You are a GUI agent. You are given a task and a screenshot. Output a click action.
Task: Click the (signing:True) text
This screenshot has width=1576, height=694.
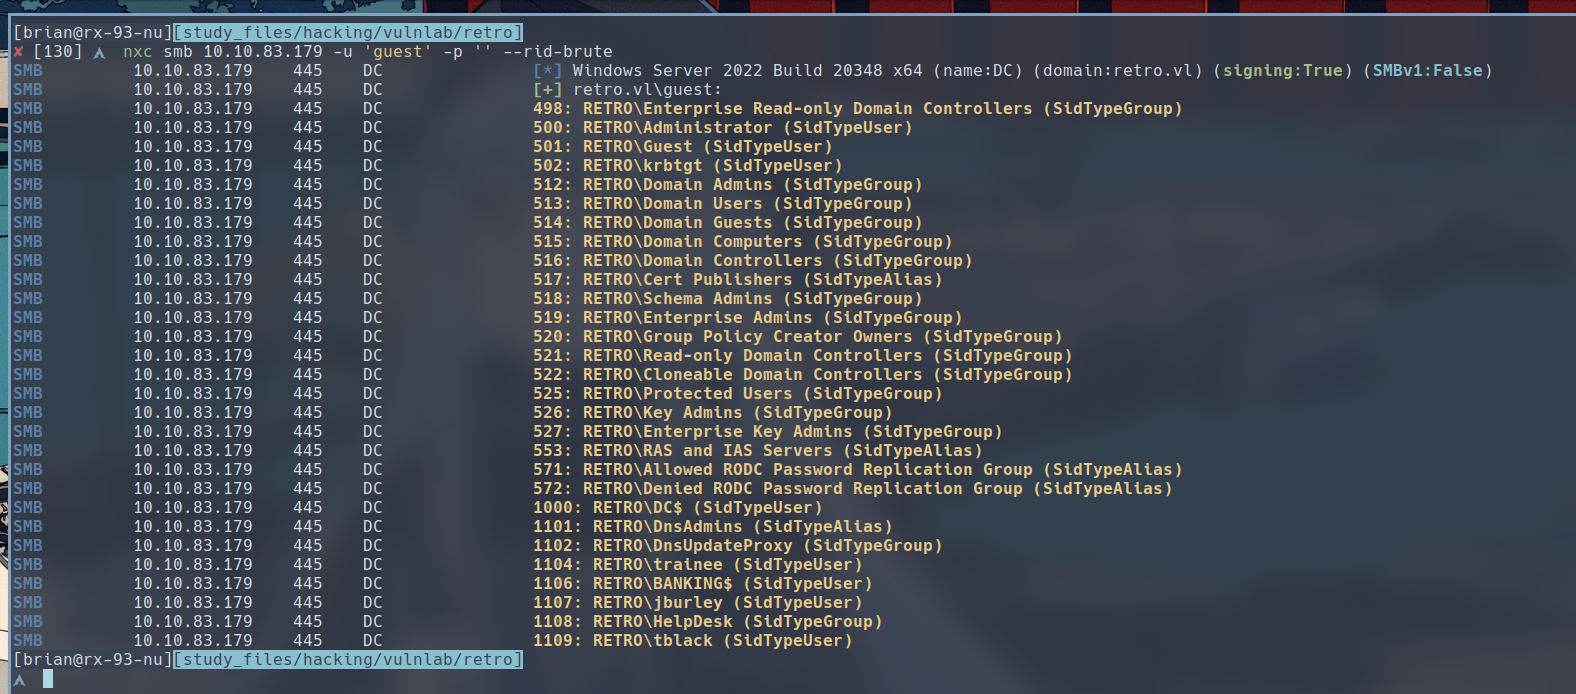1283,71
